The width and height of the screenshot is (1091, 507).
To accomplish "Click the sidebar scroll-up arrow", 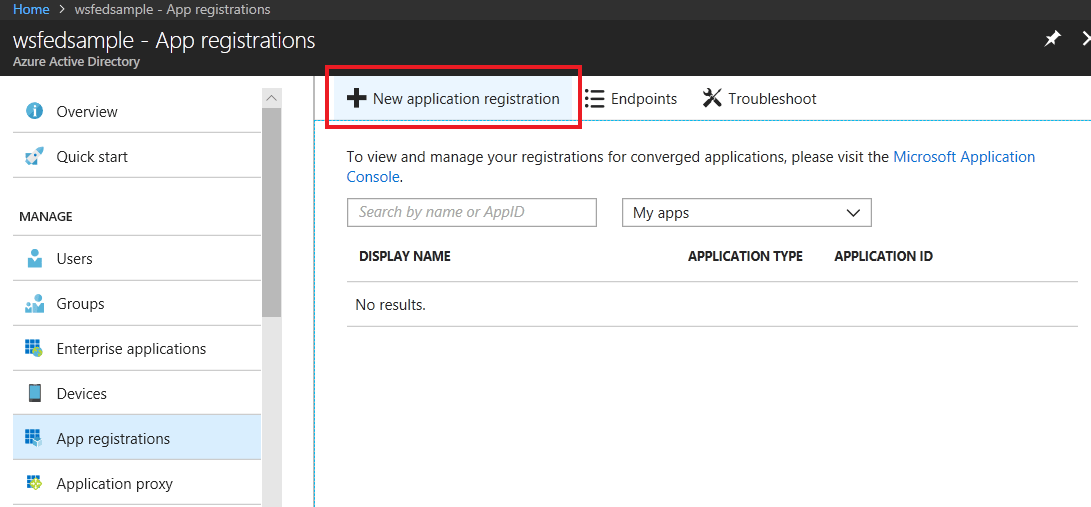I will pyautogui.click(x=271, y=98).
